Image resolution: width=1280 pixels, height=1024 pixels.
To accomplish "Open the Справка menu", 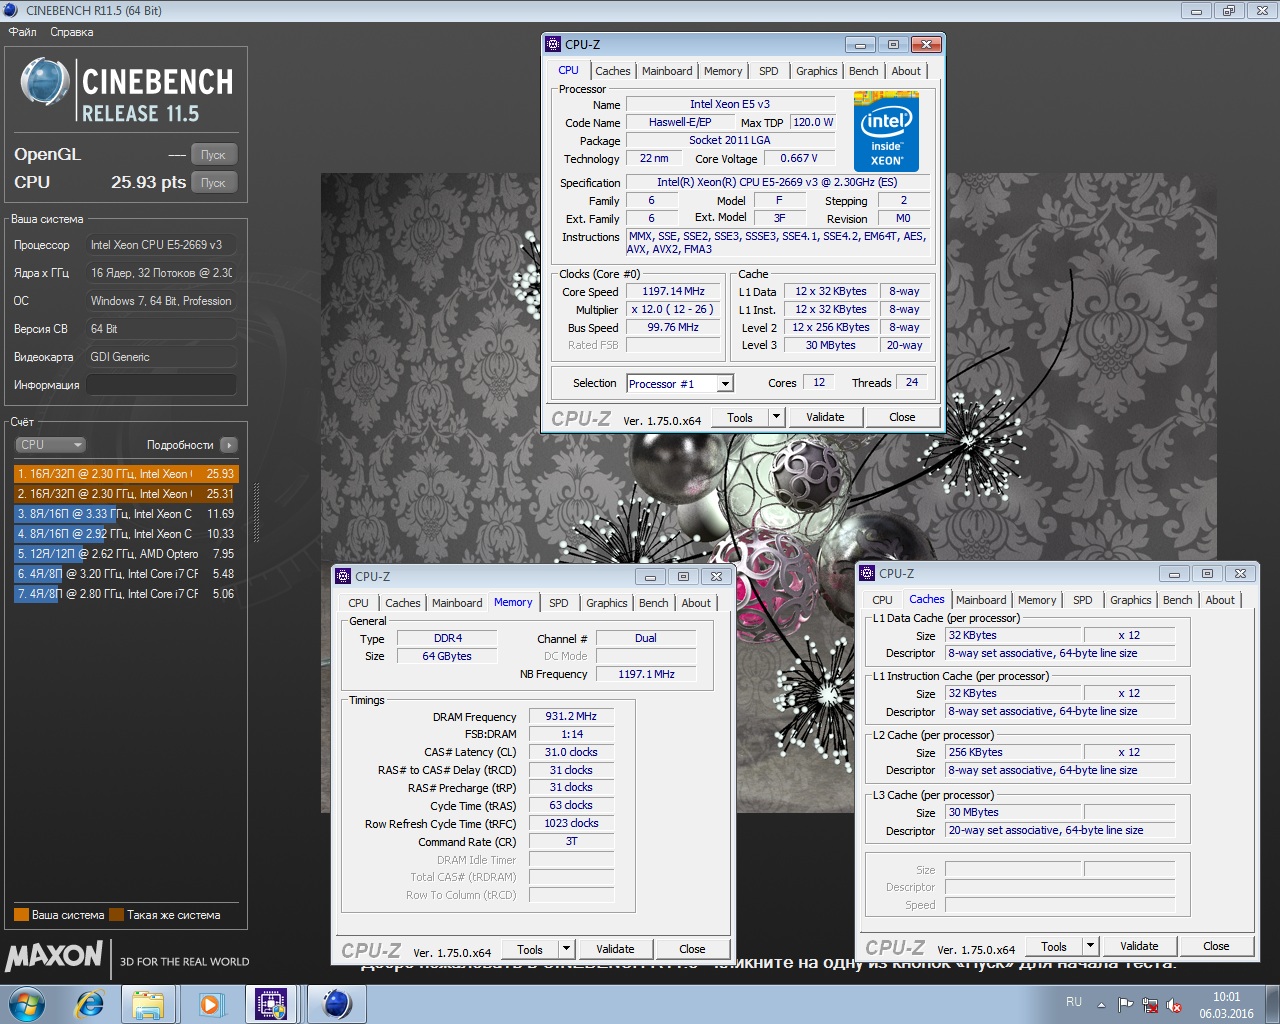I will pos(72,32).
